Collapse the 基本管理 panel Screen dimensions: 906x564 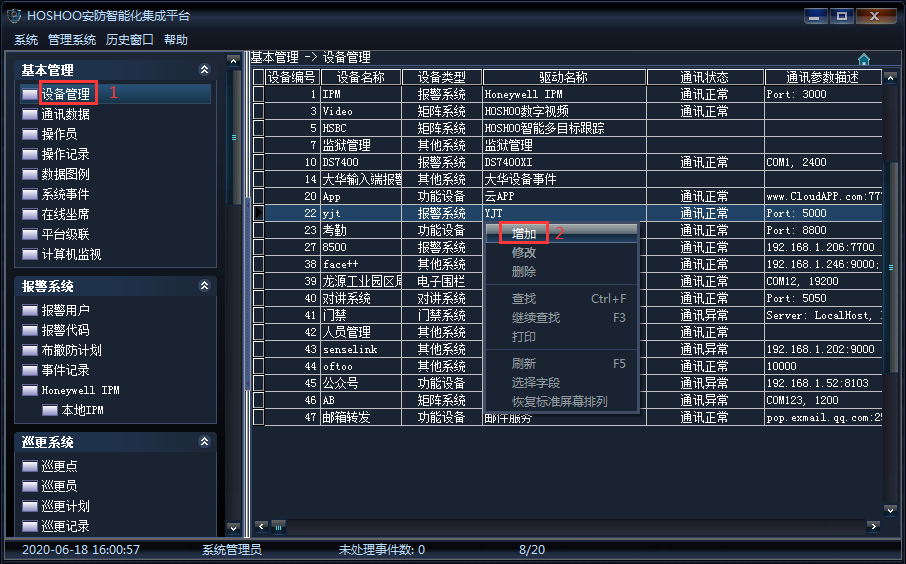point(204,70)
